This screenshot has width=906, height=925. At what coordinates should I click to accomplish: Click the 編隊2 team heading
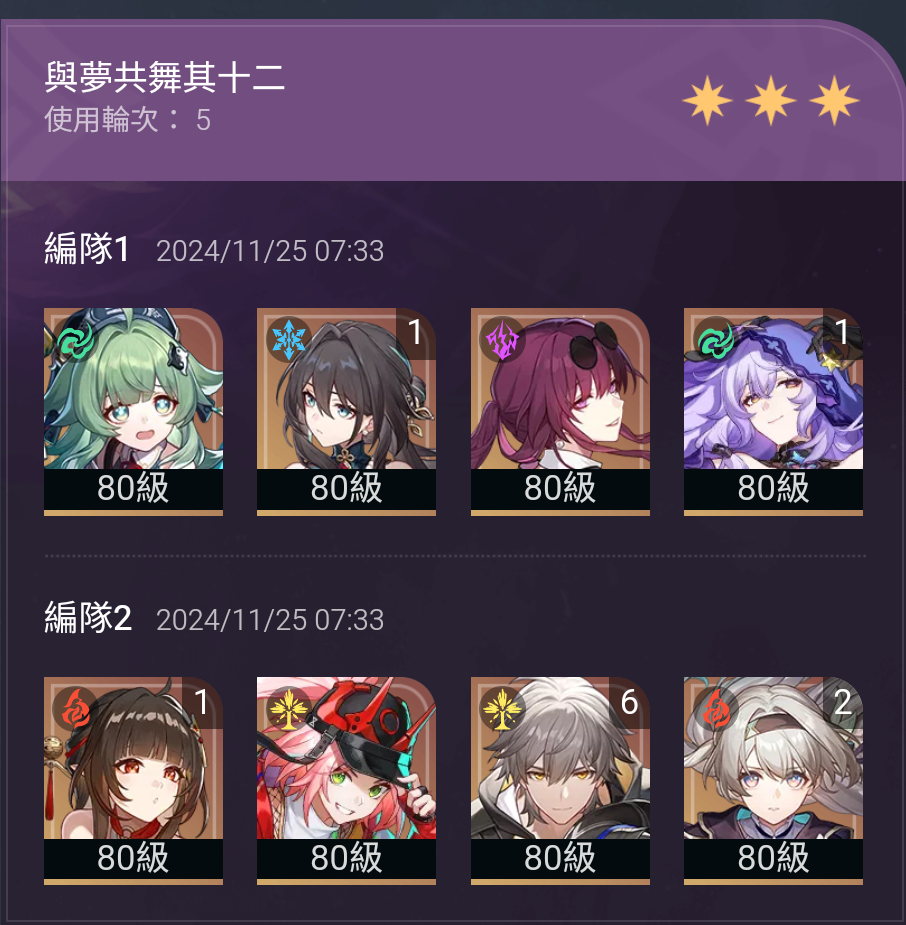88,618
